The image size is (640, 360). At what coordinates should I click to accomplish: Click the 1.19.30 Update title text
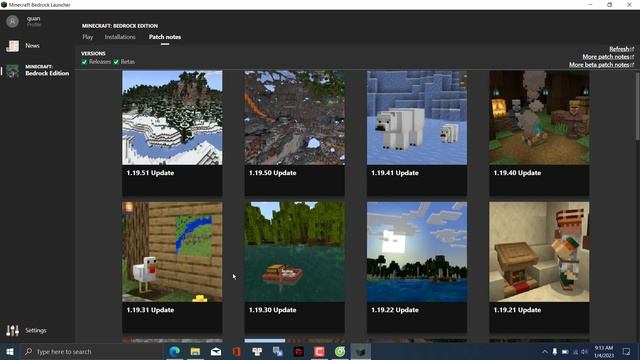pyautogui.click(x=273, y=310)
